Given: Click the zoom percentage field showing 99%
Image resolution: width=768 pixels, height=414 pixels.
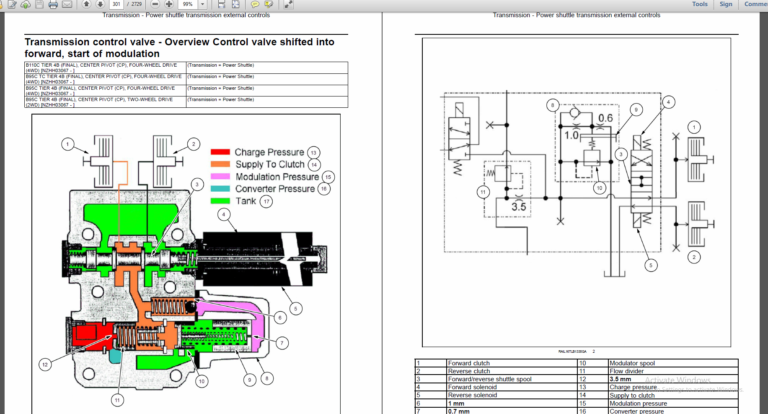Looking at the screenshot, I should click(x=188, y=4).
